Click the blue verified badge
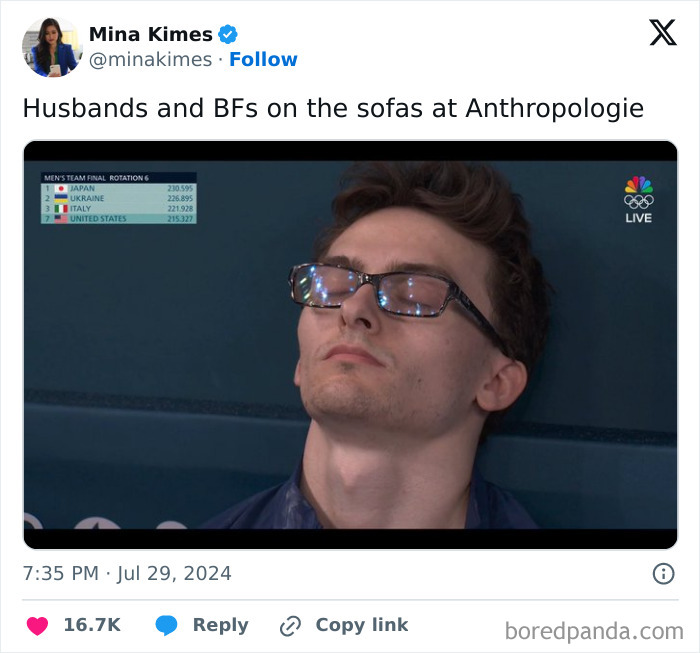 click(x=228, y=34)
